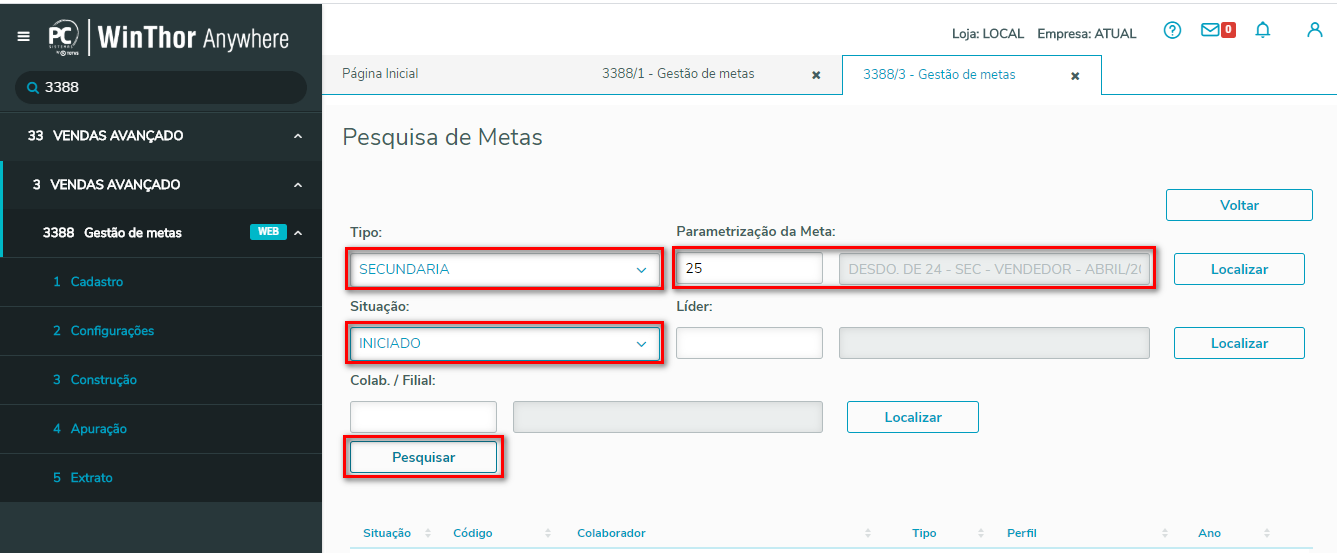
Task: Focus the Líder code input field
Action: (749, 343)
